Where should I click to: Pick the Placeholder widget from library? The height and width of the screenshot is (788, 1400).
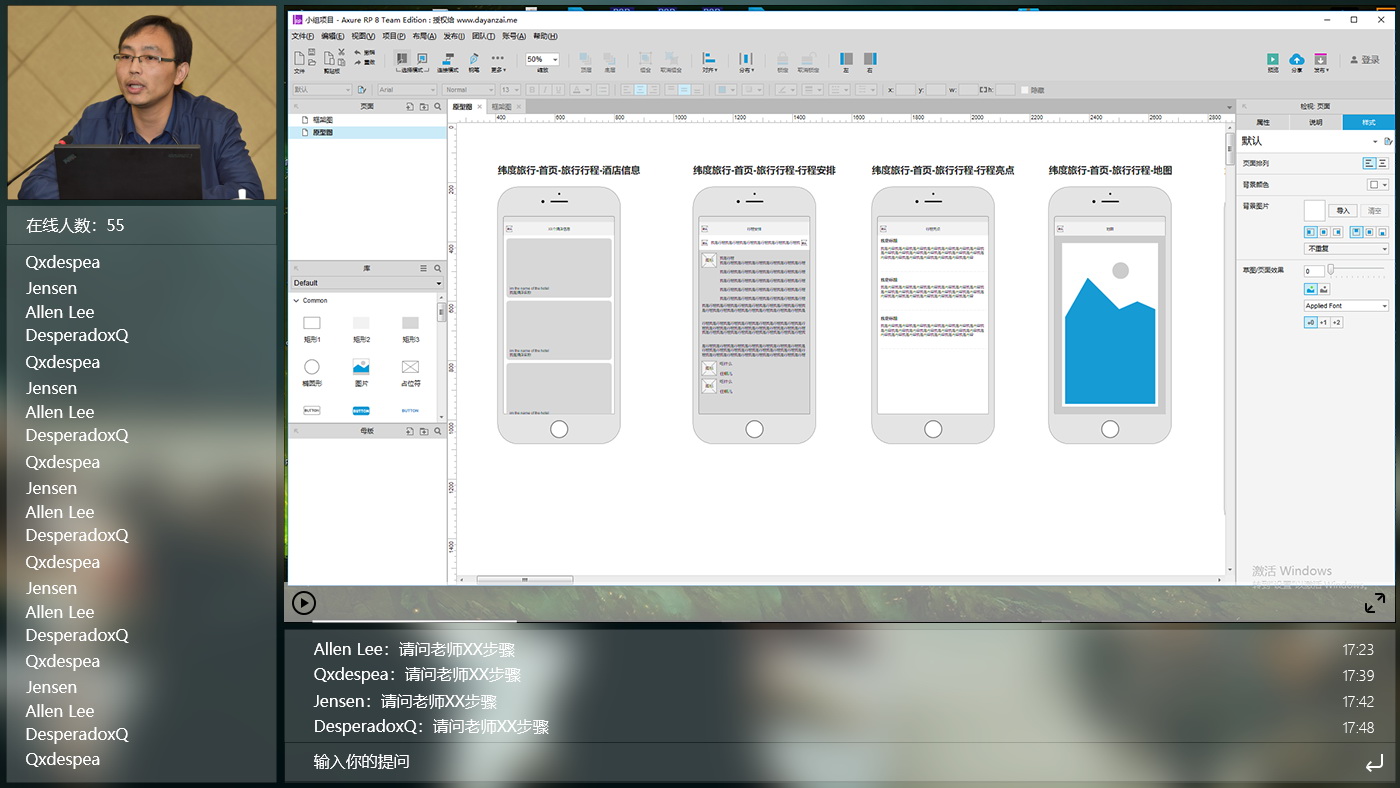pos(410,367)
